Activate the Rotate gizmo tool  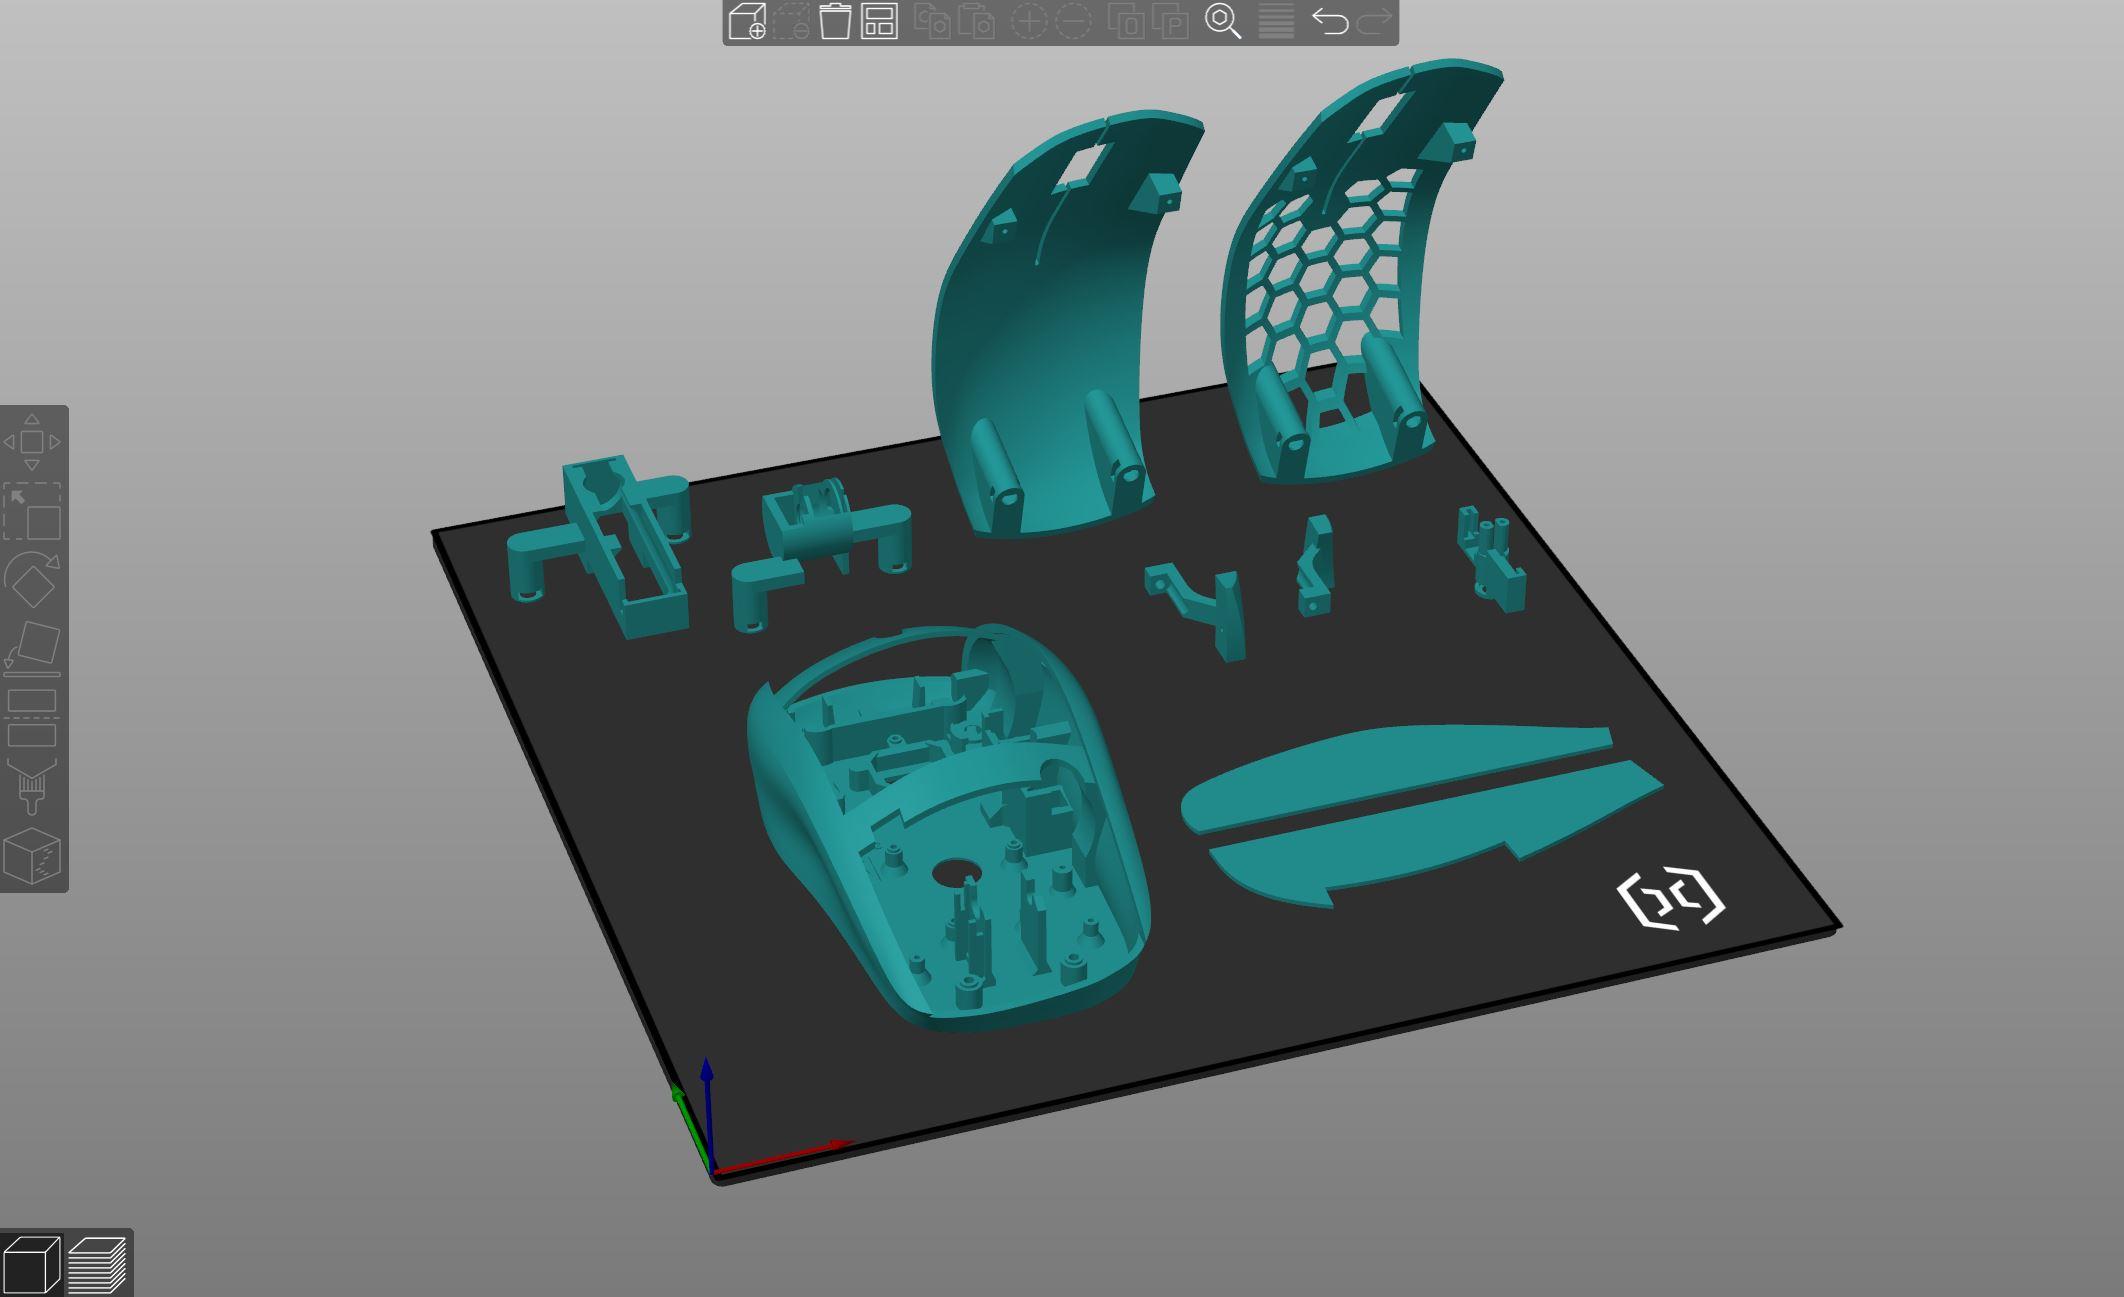pos(32,580)
